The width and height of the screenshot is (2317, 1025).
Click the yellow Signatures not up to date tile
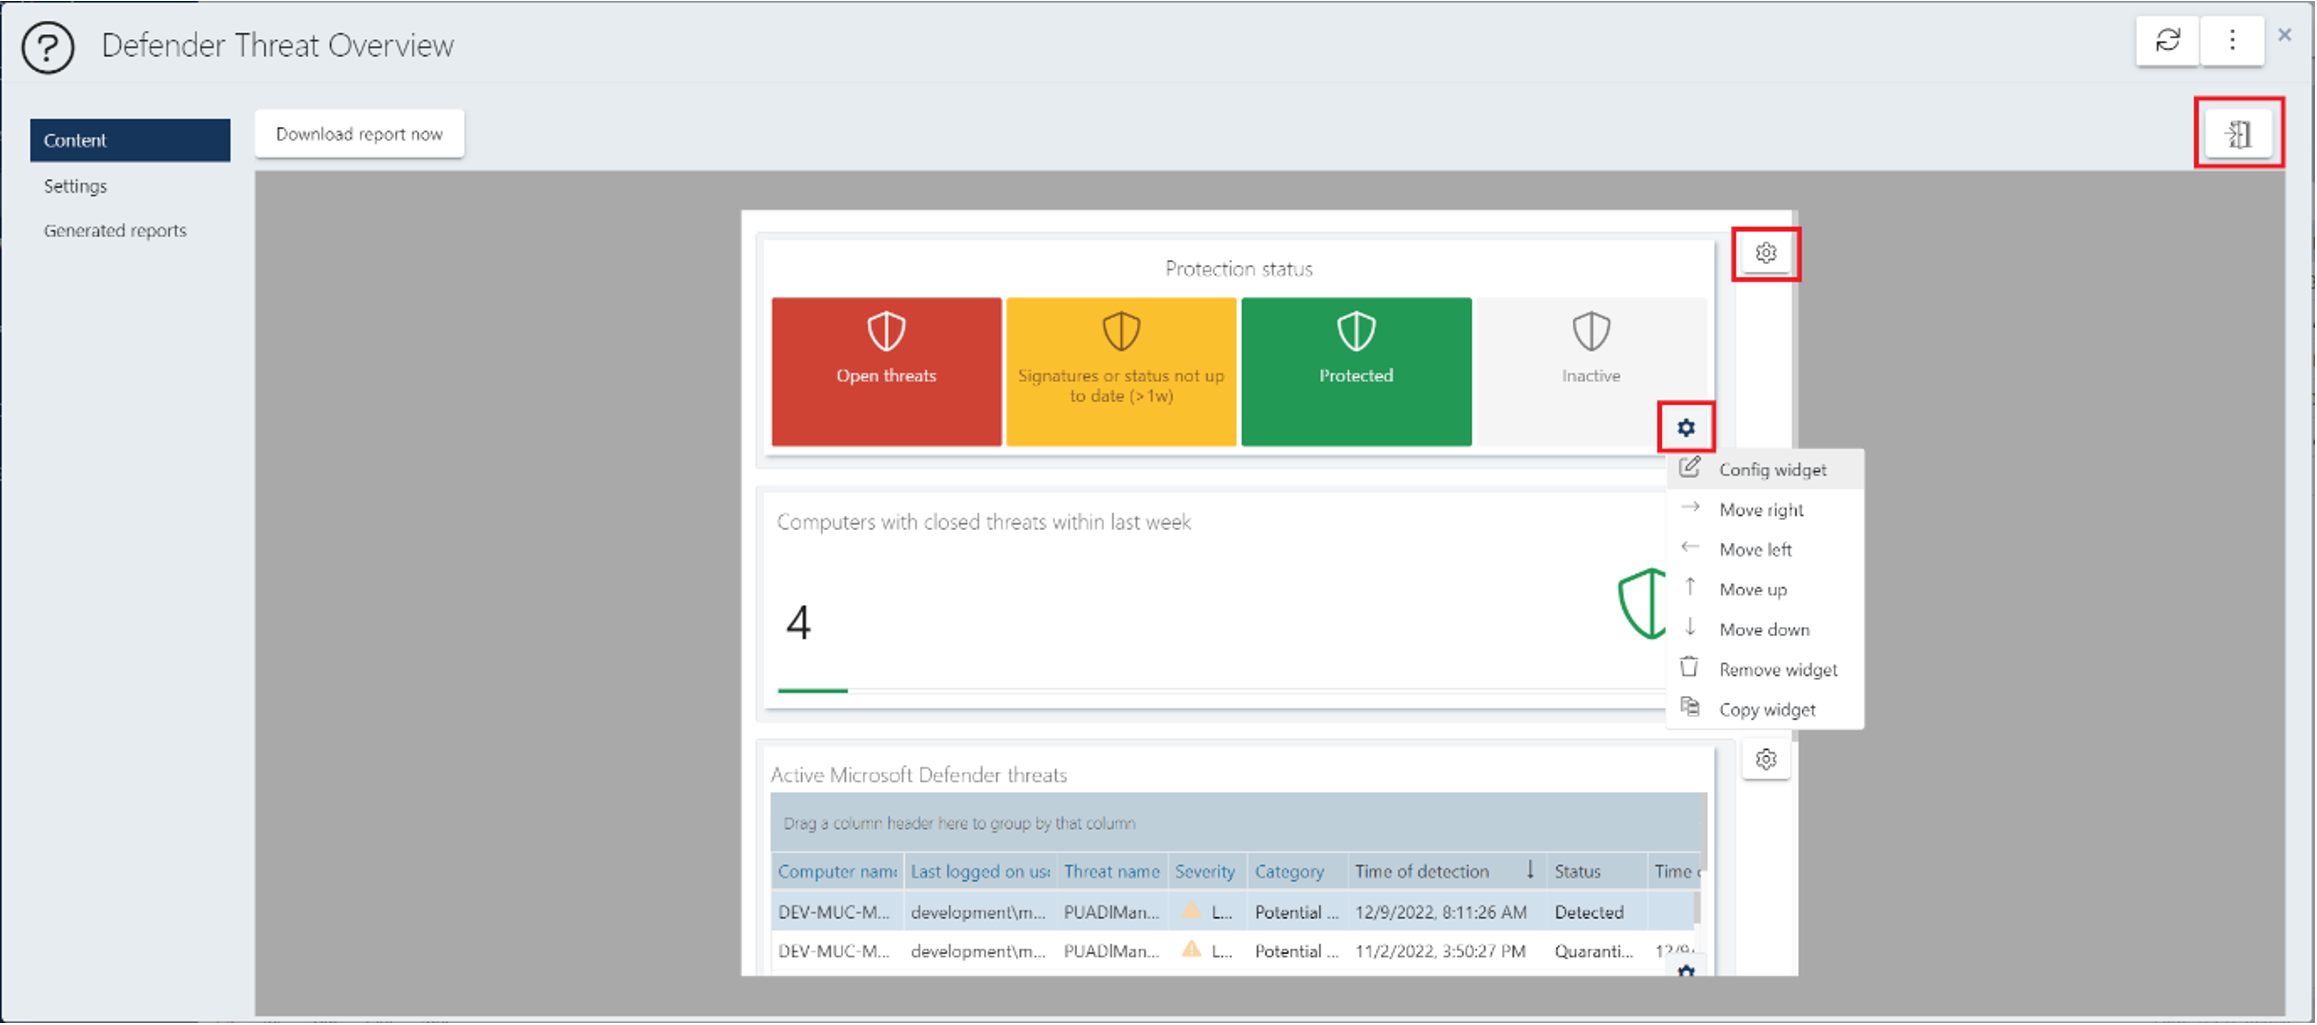point(1121,371)
